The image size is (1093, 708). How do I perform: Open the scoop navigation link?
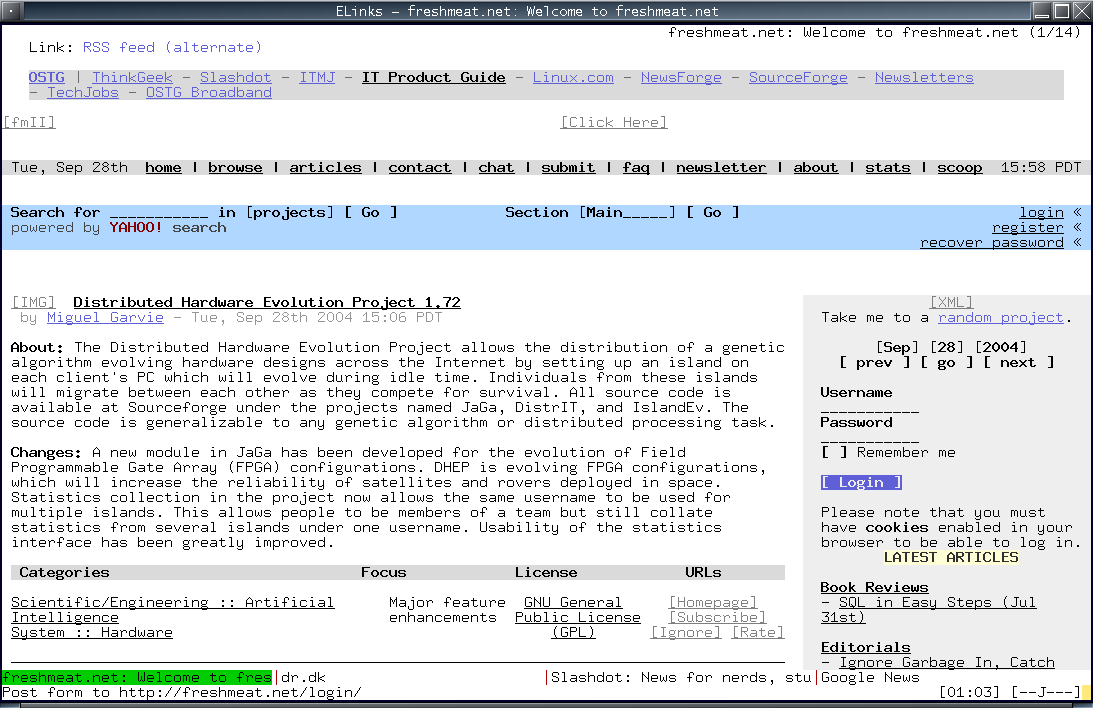(x=960, y=168)
